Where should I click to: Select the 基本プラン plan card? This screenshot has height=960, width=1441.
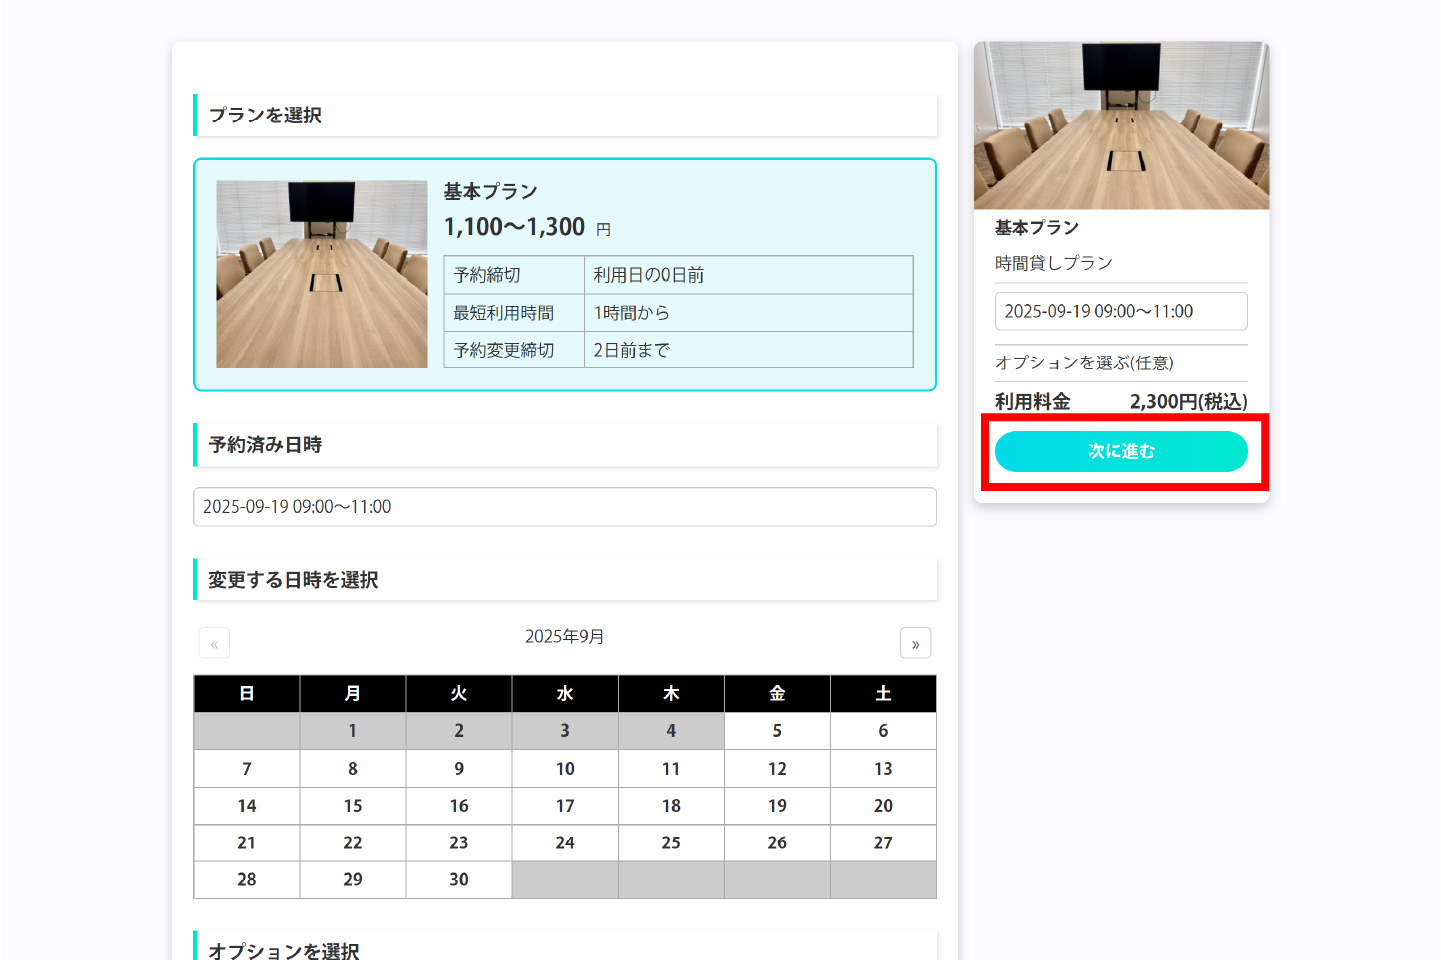(564, 274)
